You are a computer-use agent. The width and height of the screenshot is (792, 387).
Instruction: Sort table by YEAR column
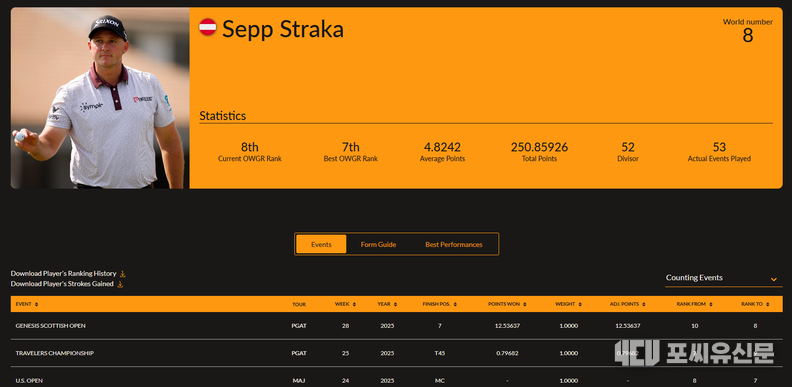(387, 304)
